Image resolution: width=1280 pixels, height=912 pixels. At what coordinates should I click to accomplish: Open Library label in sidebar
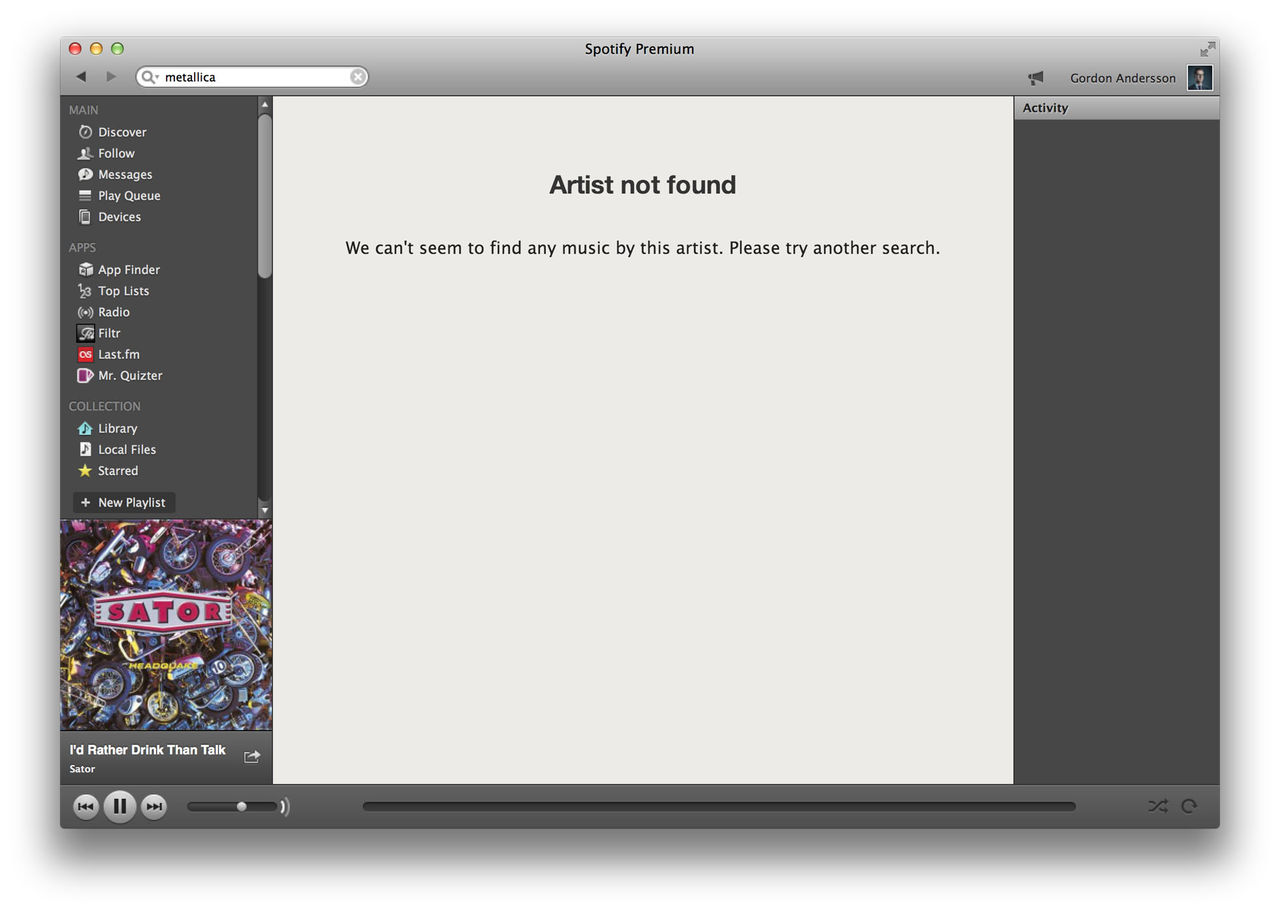[x=118, y=428]
